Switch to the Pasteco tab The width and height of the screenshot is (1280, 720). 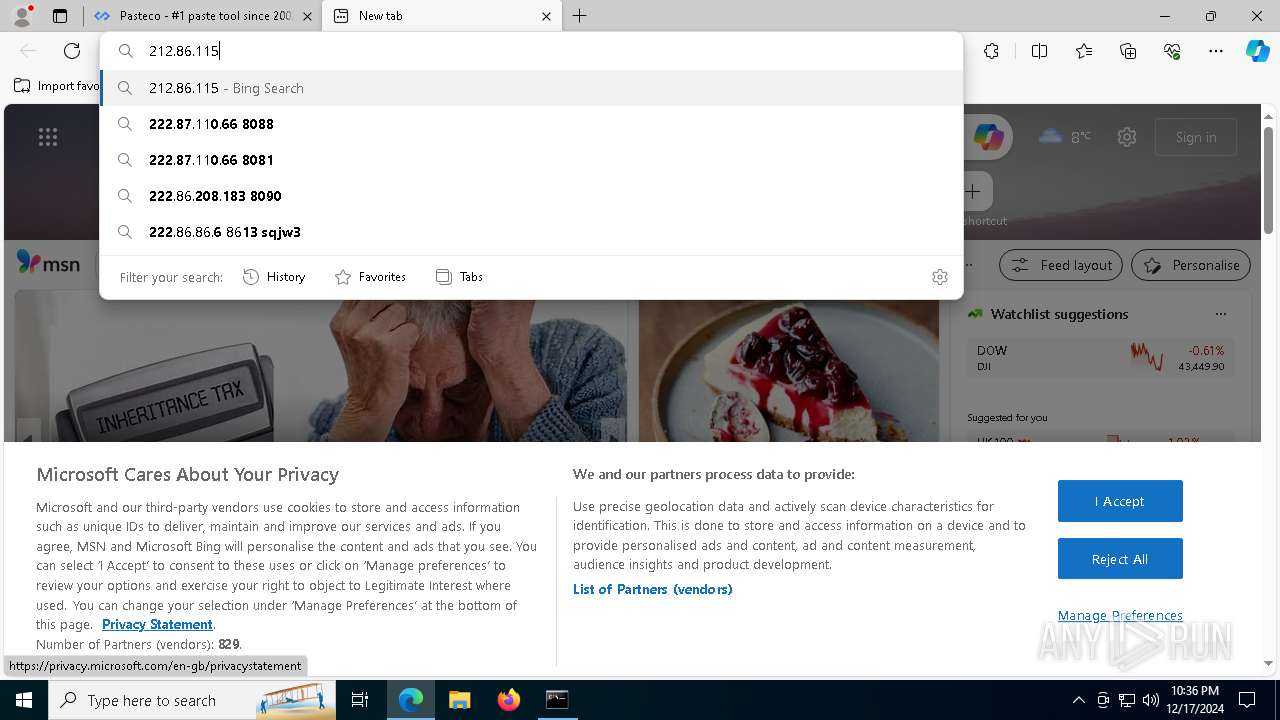(204, 16)
